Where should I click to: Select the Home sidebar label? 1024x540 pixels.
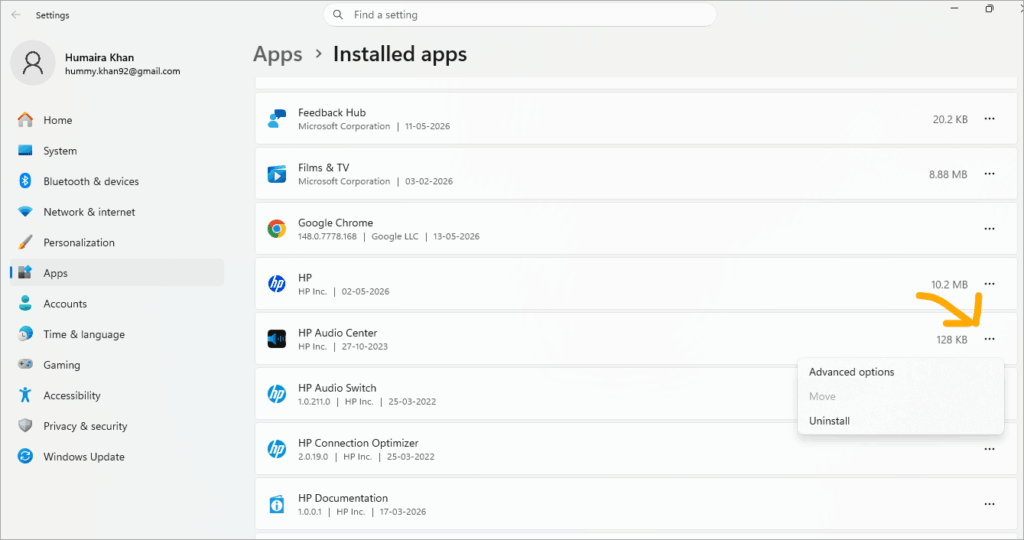[x=58, y=120]
